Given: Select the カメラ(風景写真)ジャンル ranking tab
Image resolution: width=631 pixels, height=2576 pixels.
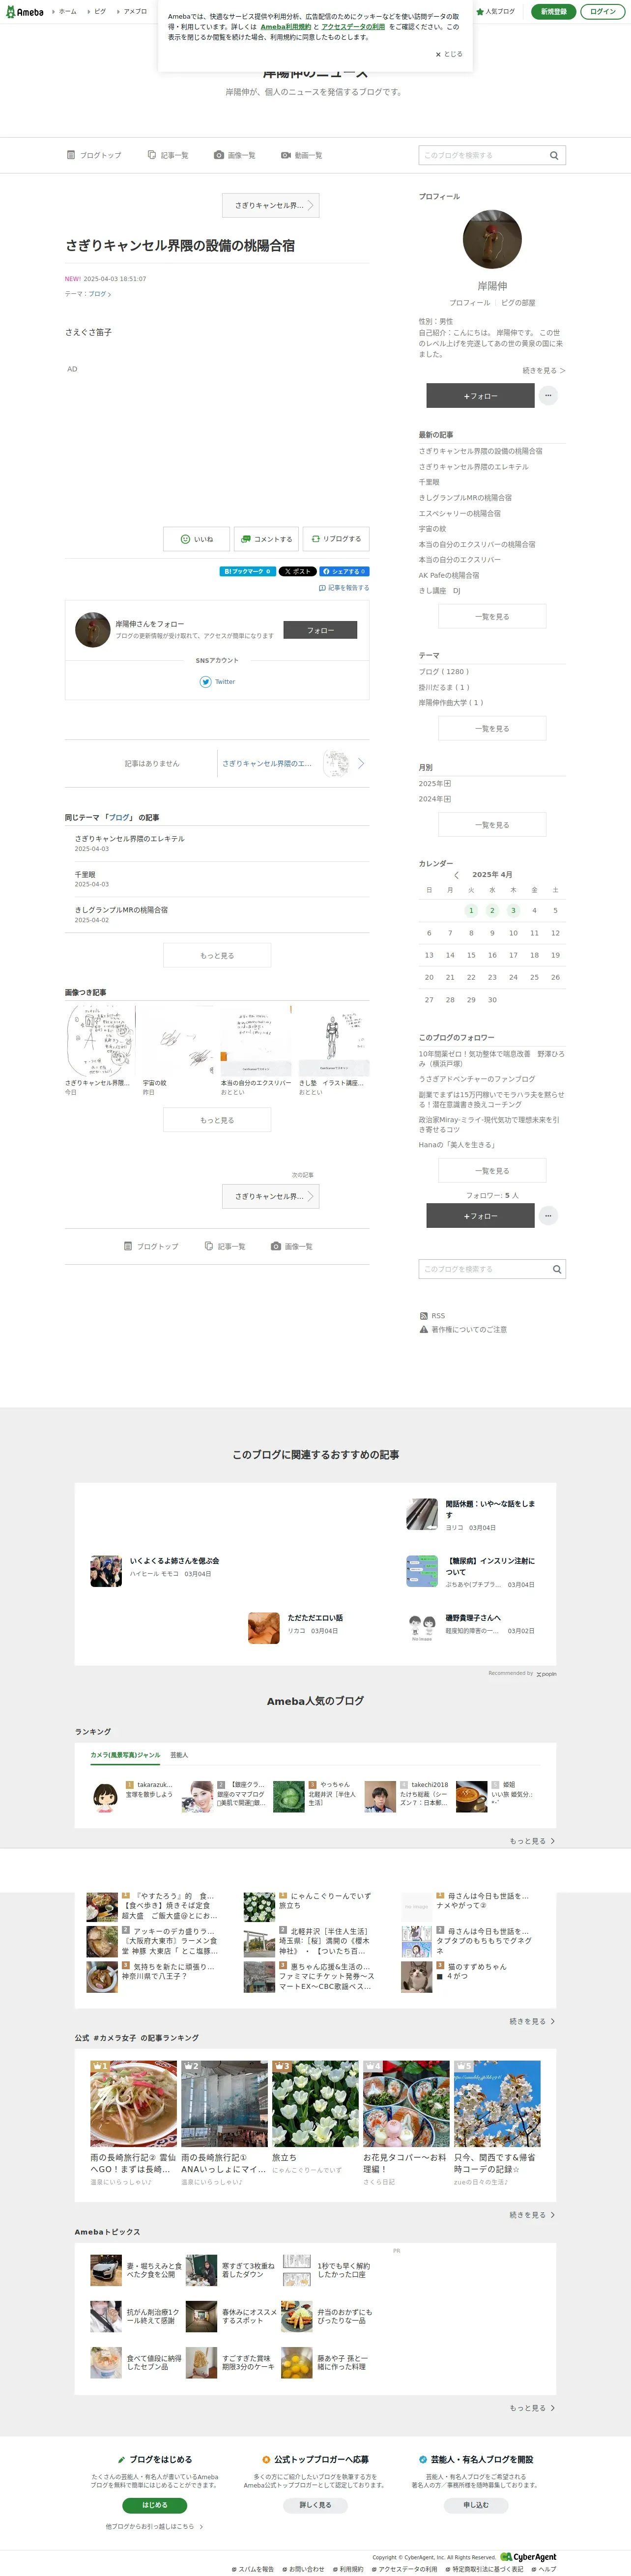Looking at the screenshot, I should (x=125, y=1755).
